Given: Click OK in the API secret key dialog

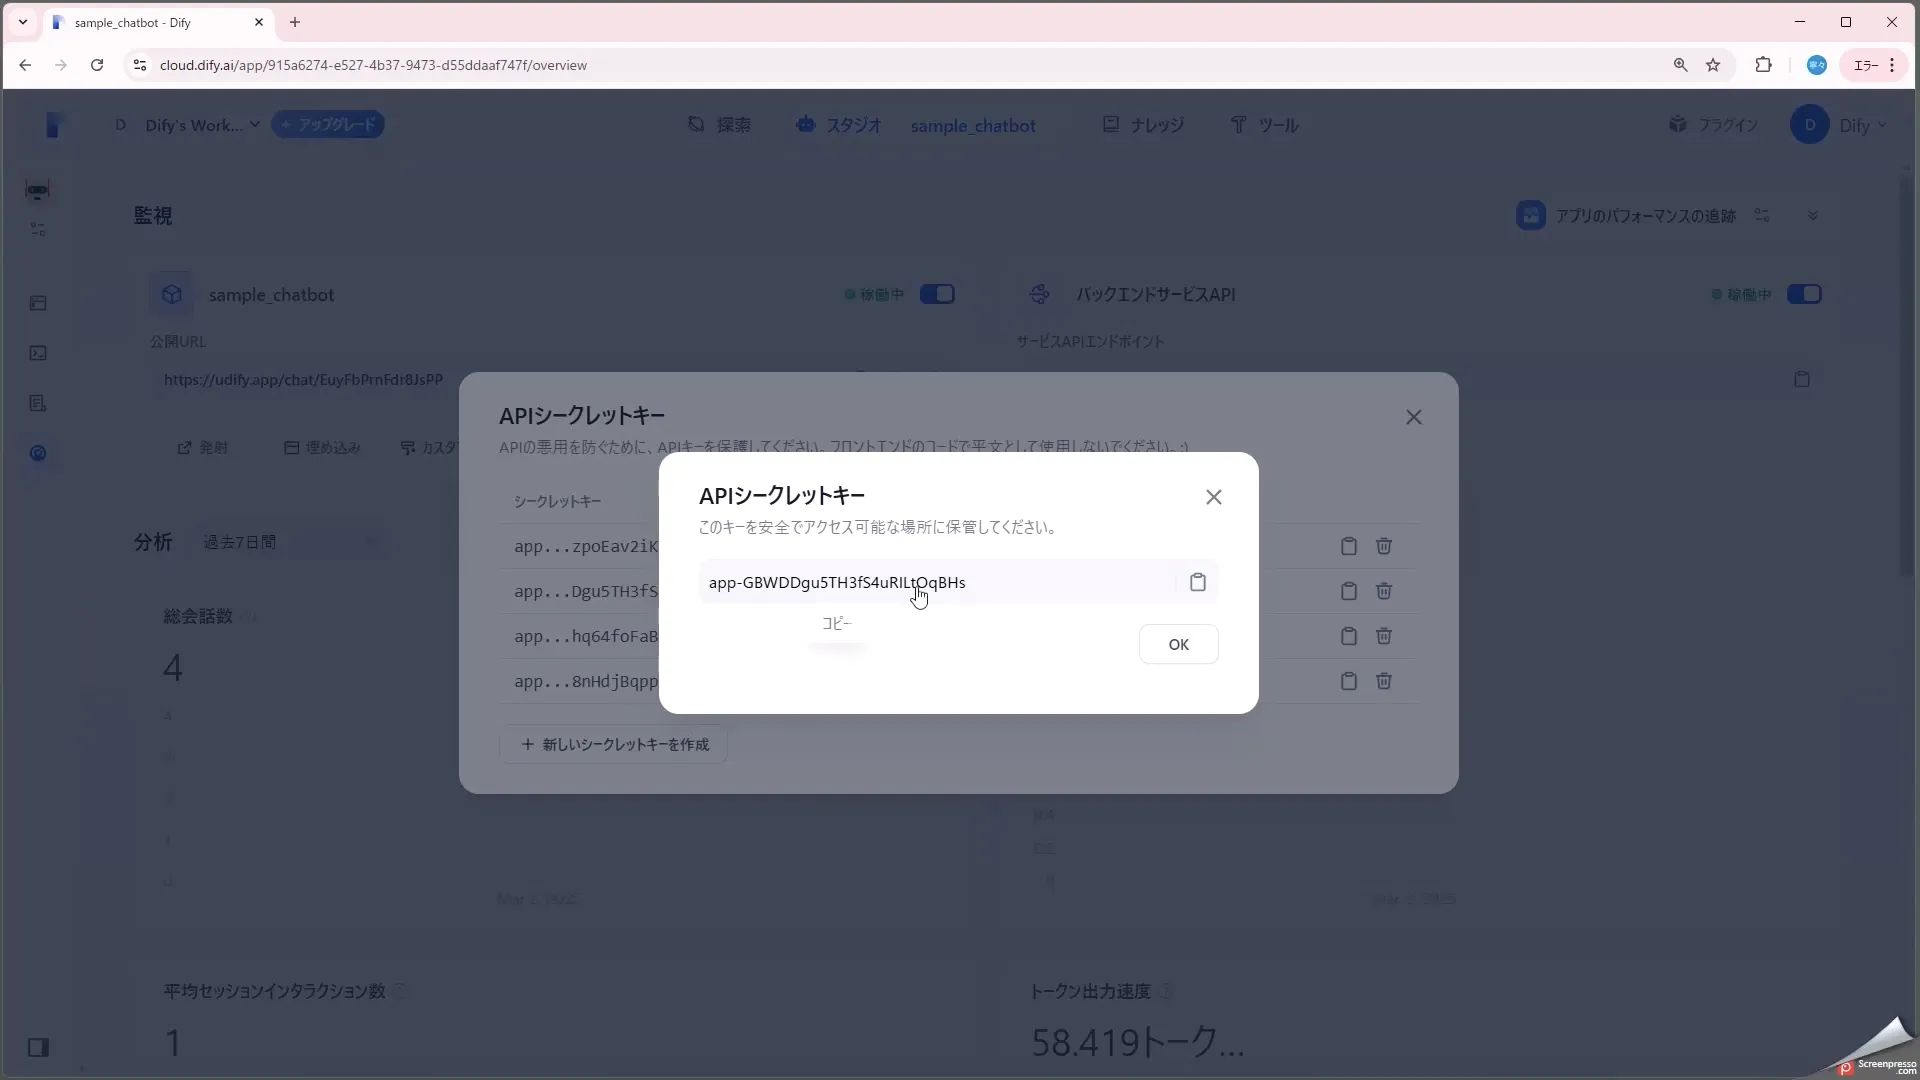Looking at the screenshot, I should 1178,644.
